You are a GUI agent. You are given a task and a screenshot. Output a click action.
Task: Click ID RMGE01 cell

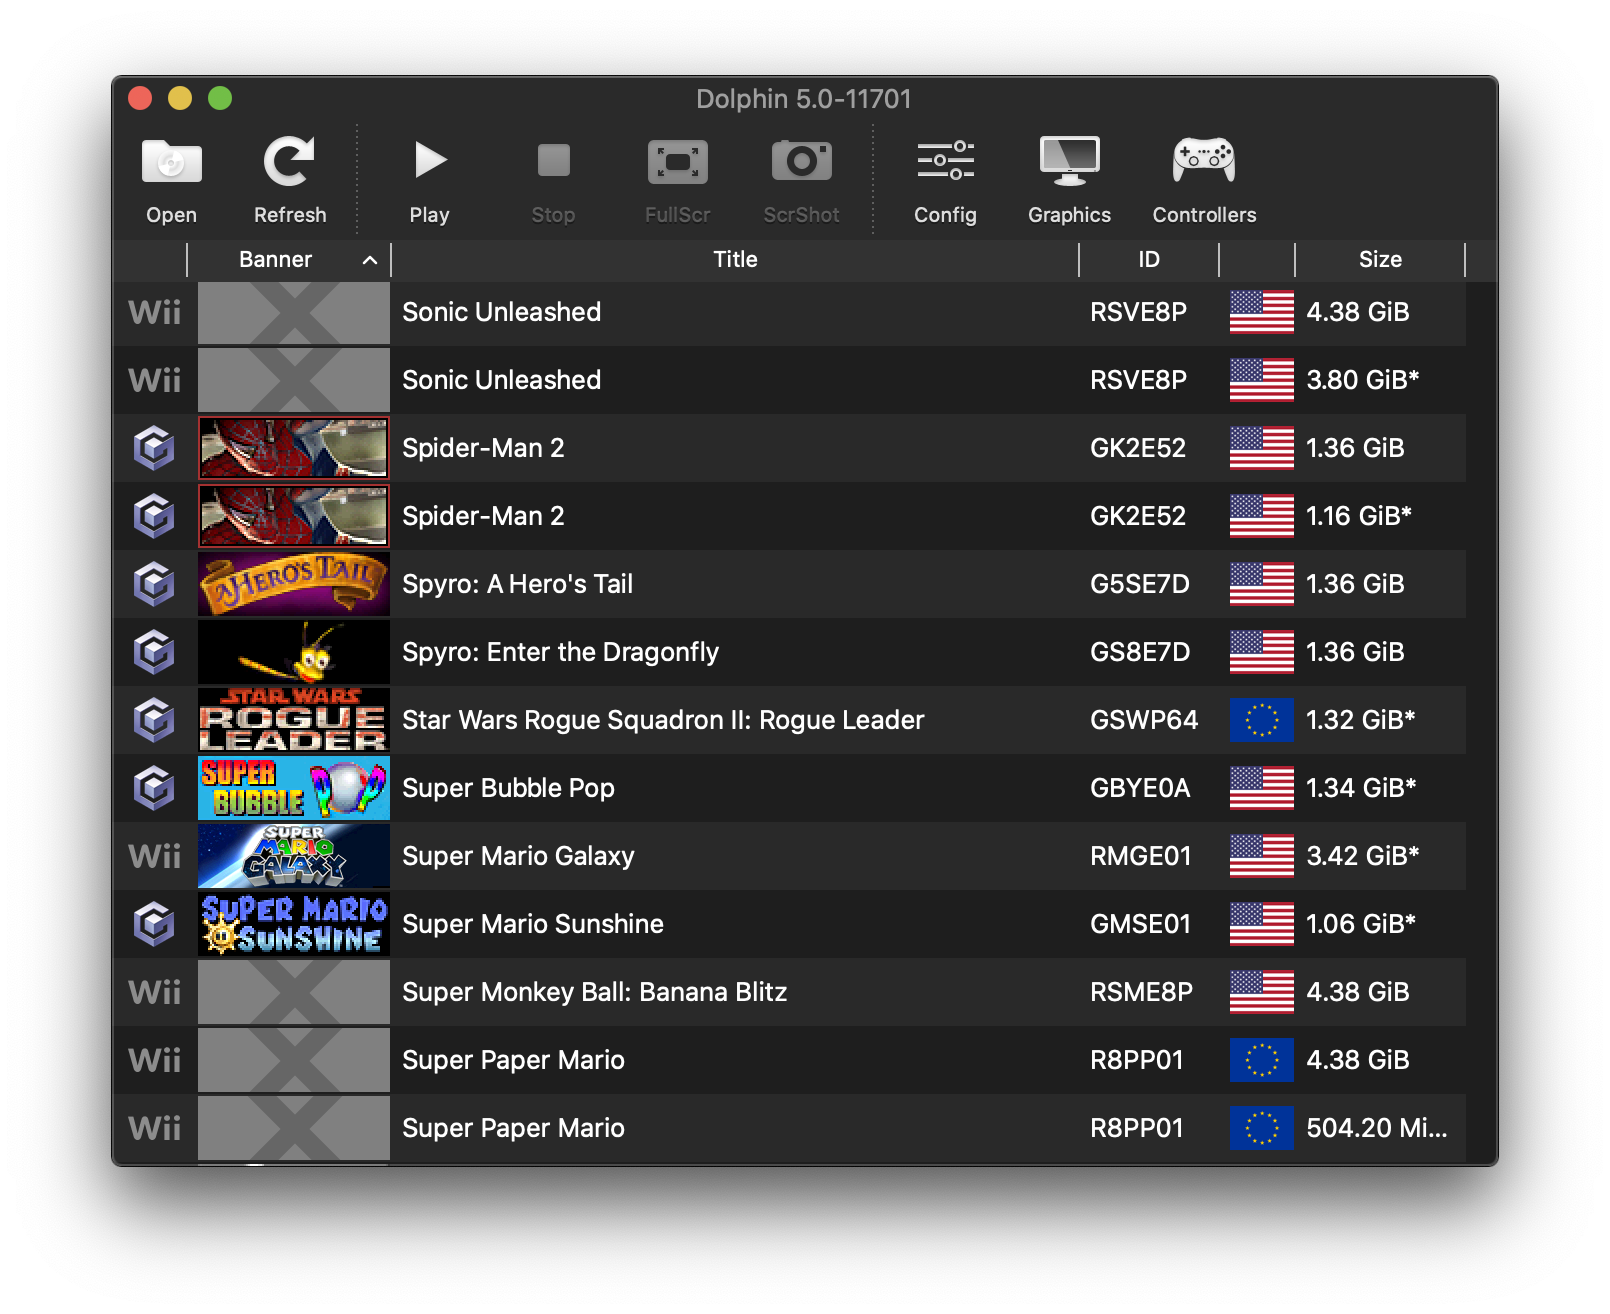[1141, 856]
